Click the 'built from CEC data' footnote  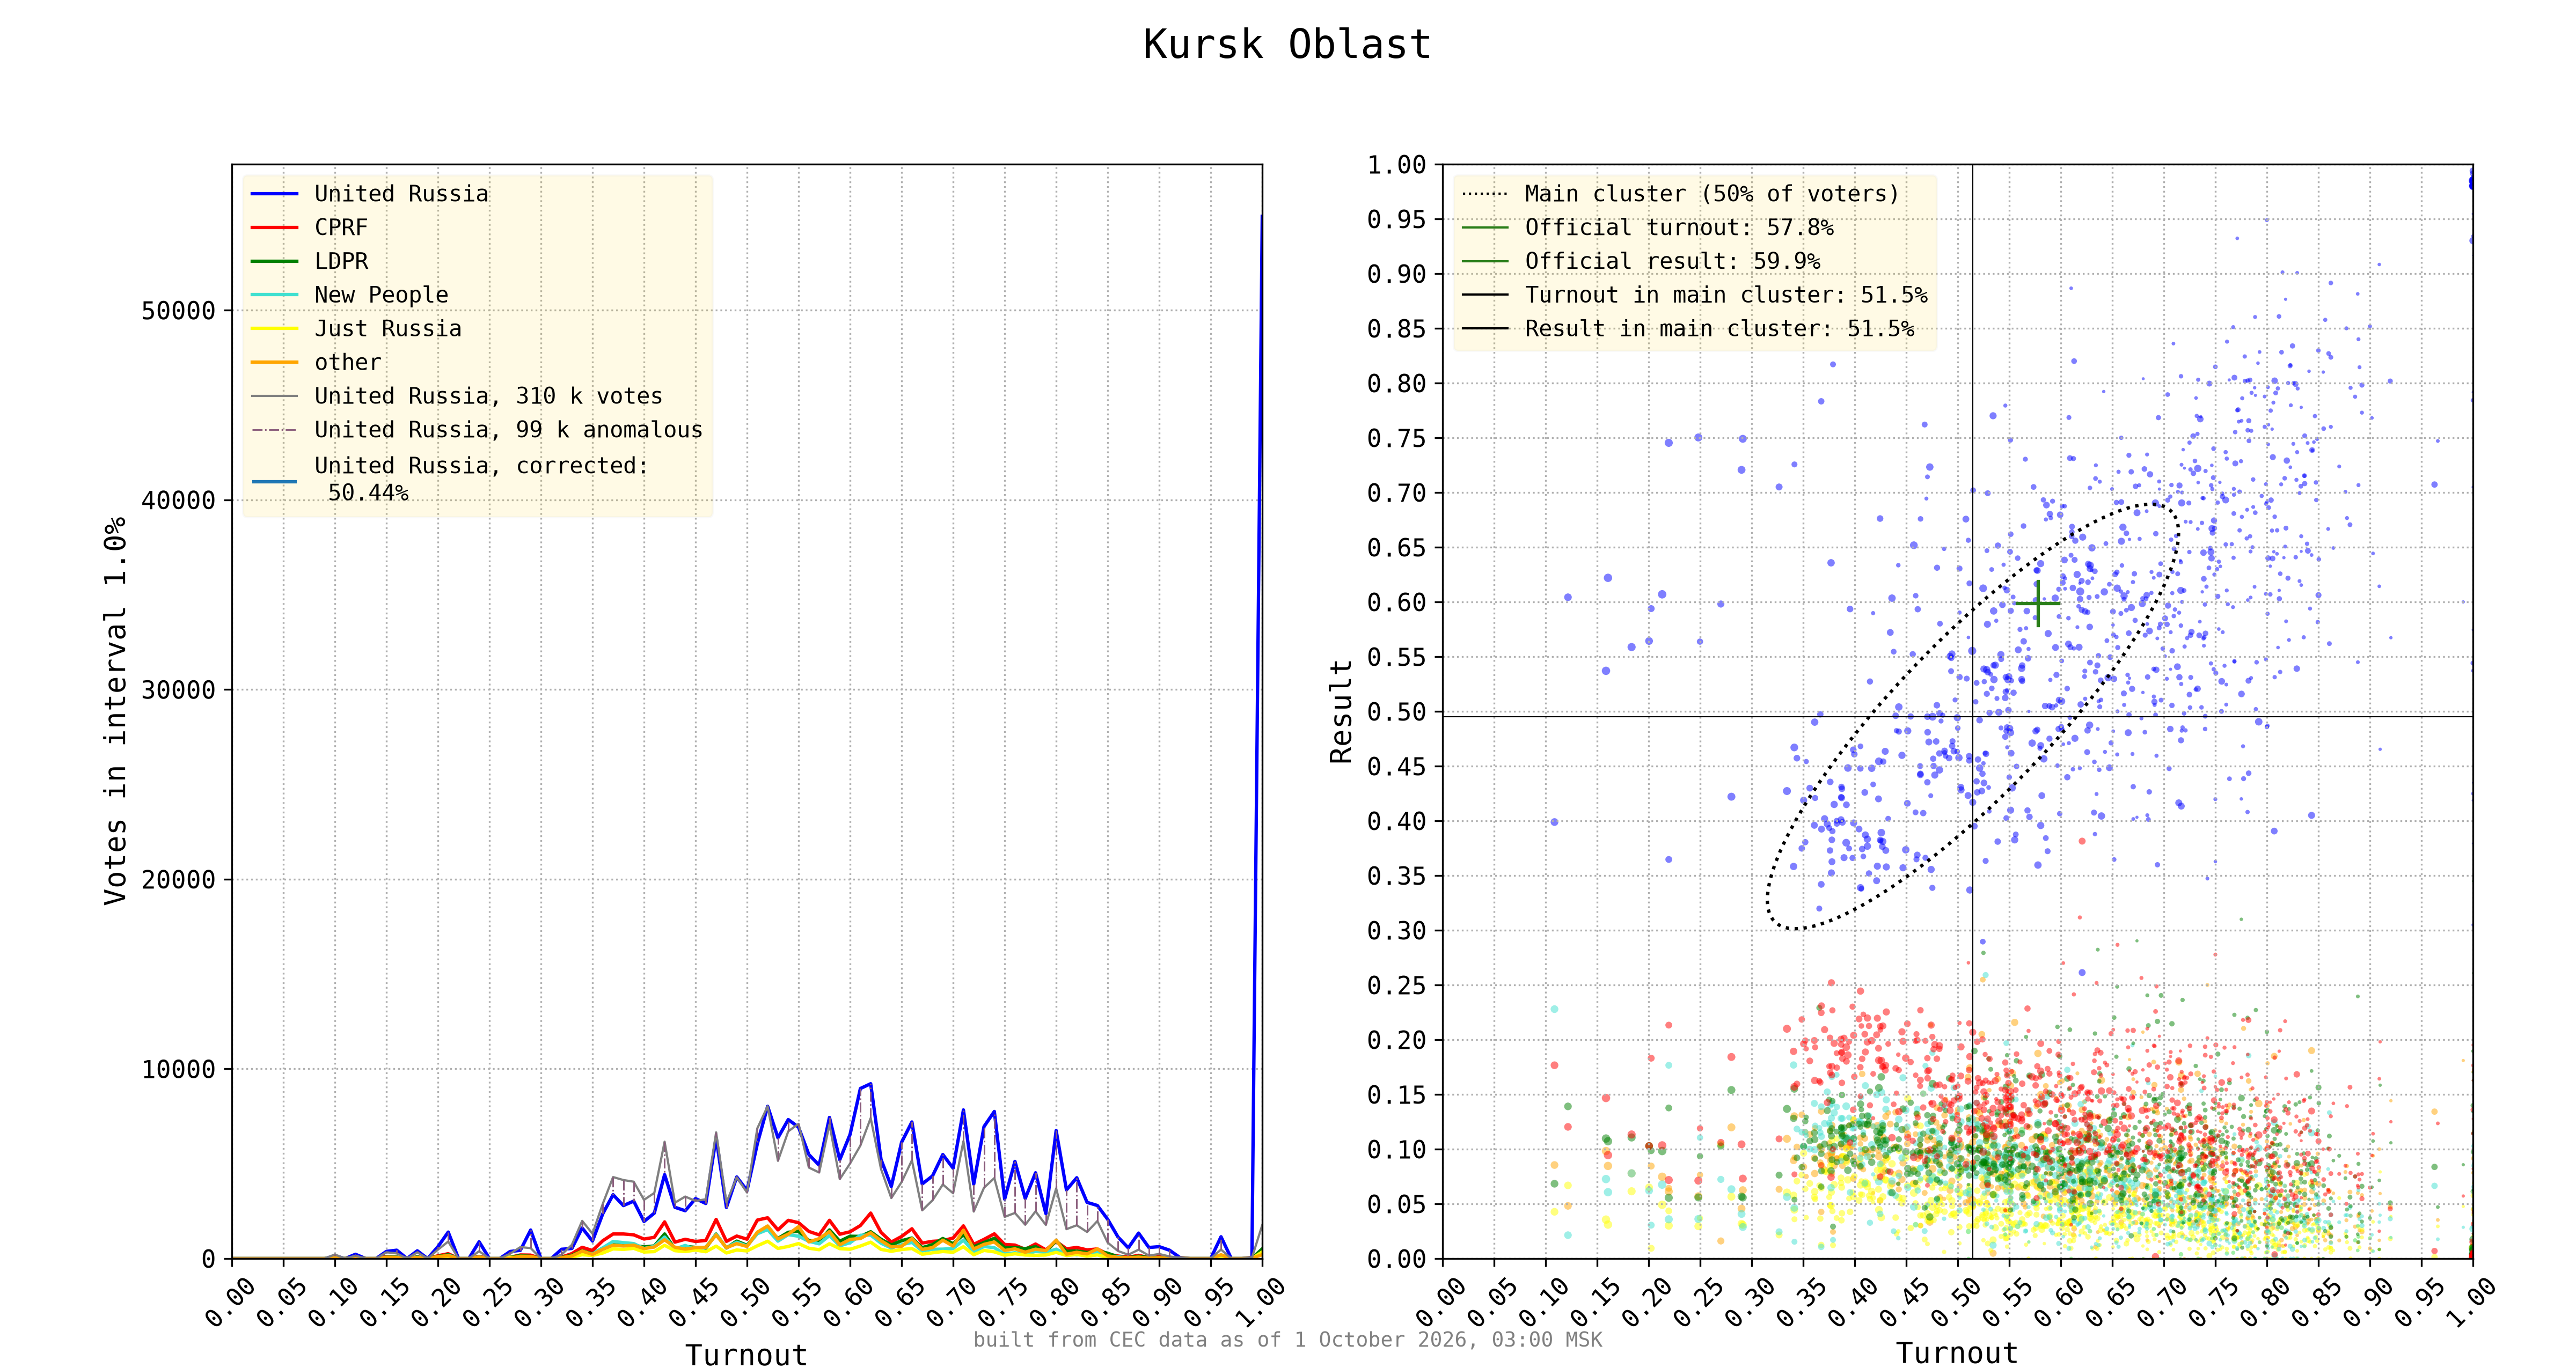click(x=1287, y=1340)
